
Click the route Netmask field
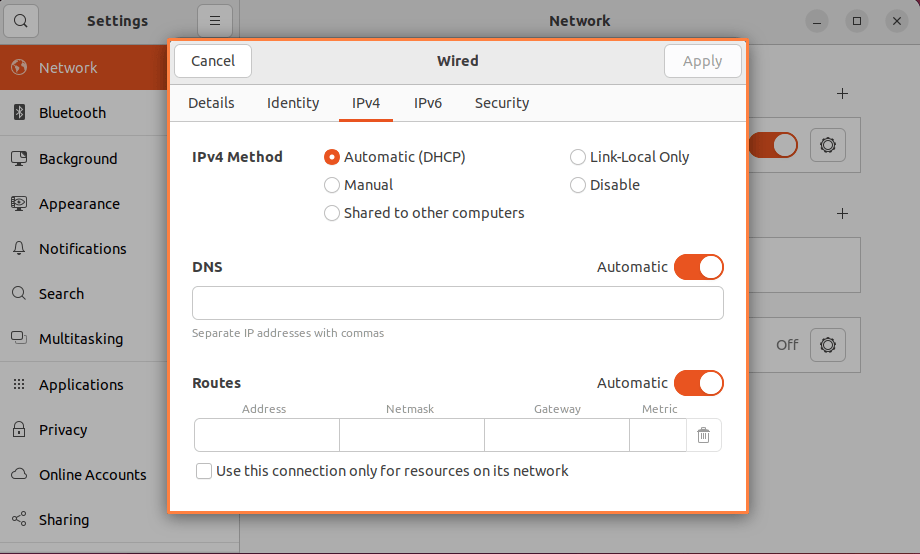[x=412, y=435]
